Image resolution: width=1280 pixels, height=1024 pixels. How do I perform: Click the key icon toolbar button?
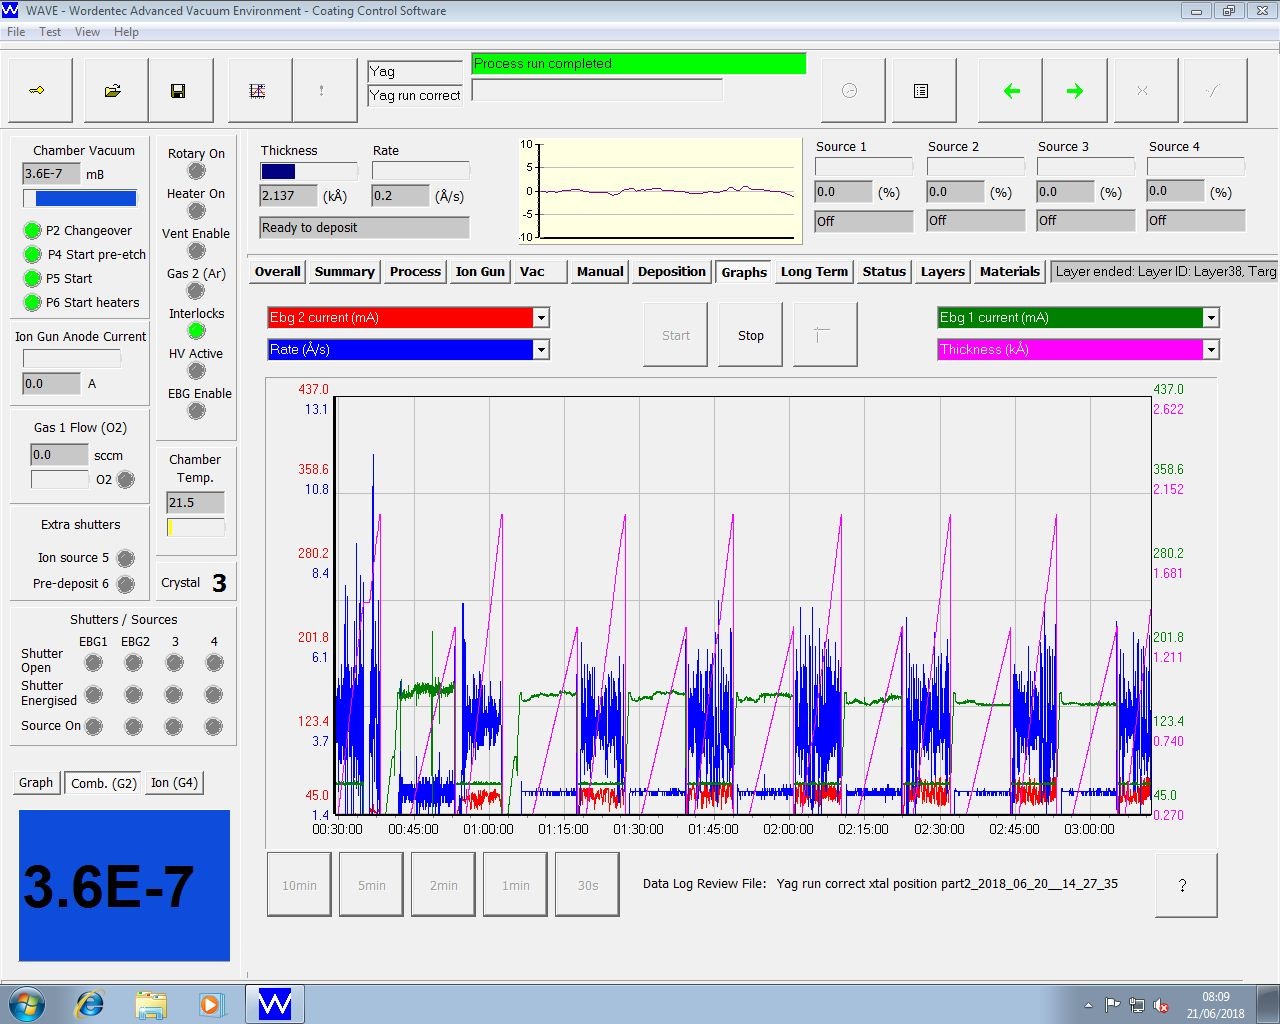click(x=38, y=91)
